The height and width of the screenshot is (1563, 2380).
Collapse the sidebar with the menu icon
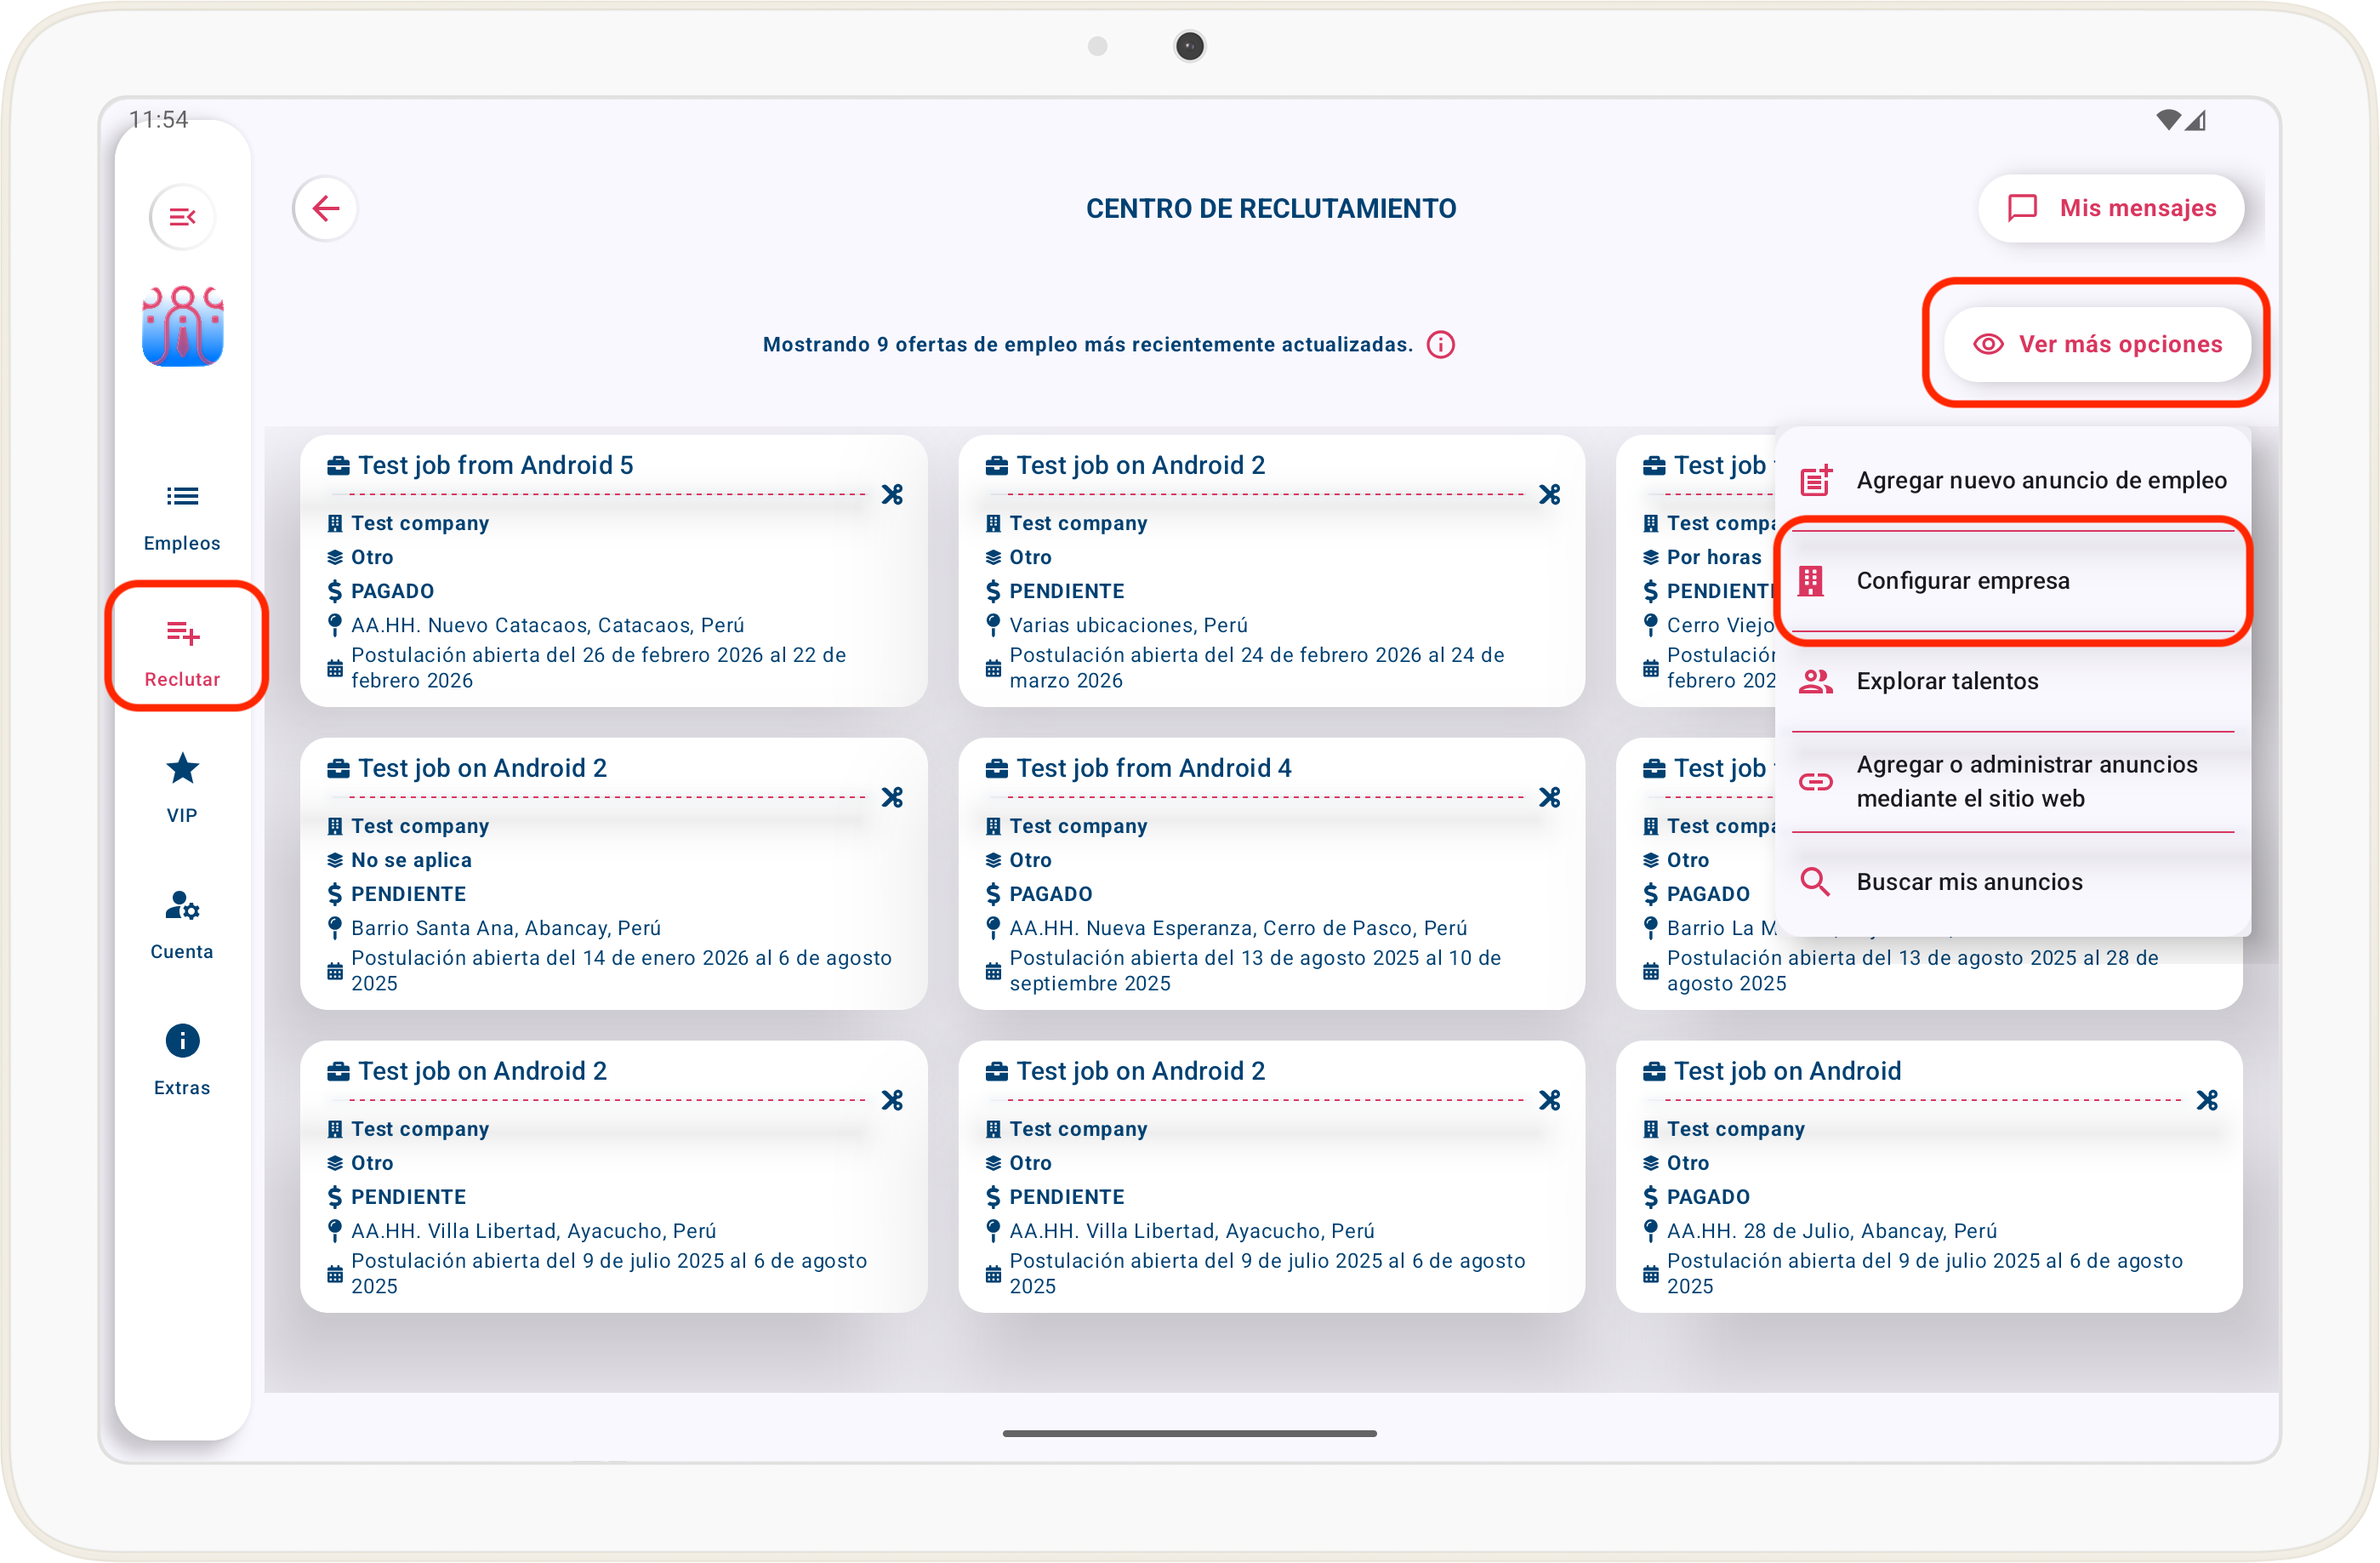click(182, 217)
